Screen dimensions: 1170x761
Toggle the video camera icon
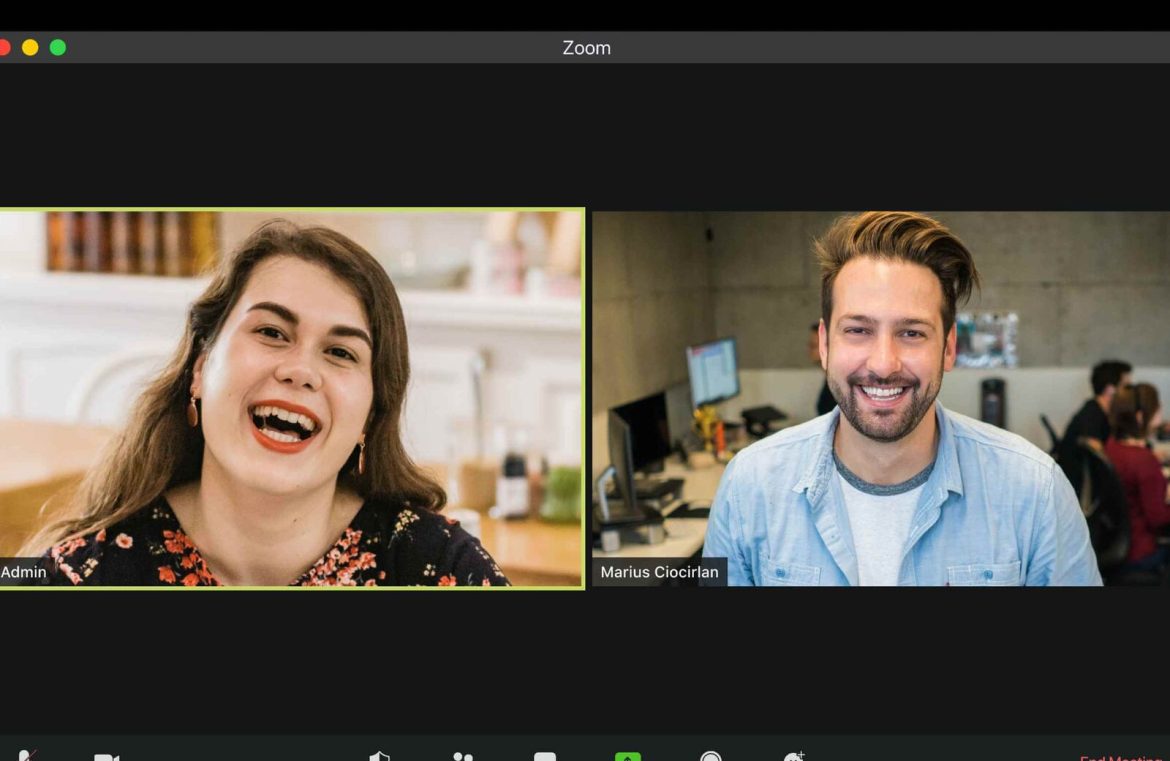click(x=106, y=757)
